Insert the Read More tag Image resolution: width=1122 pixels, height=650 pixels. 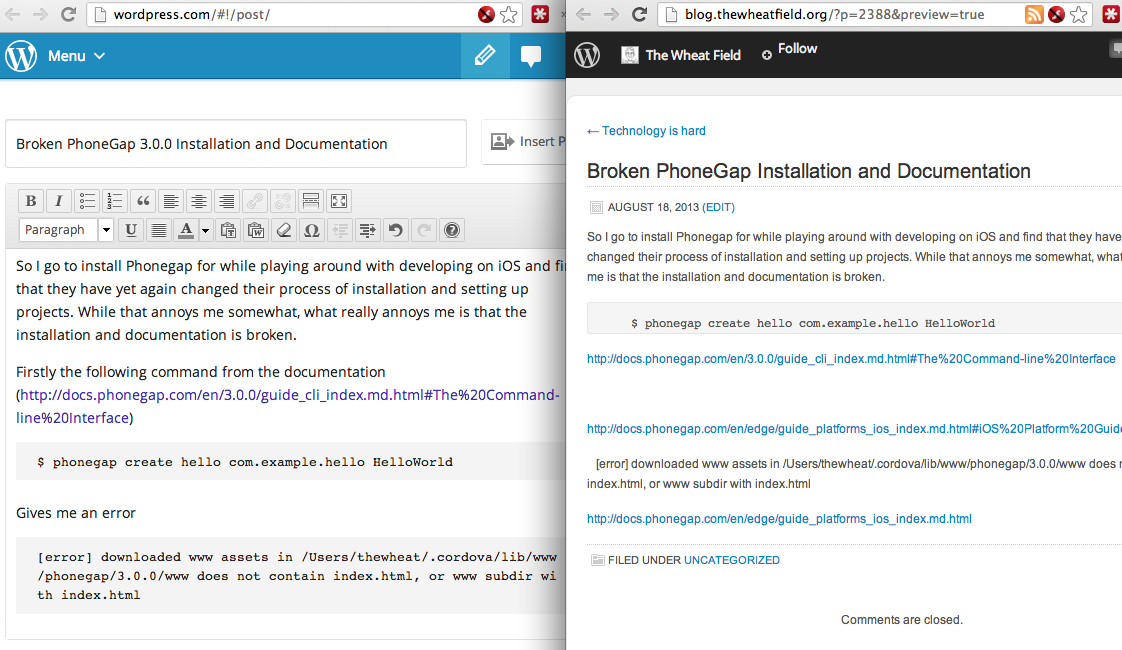pos(311,201)
